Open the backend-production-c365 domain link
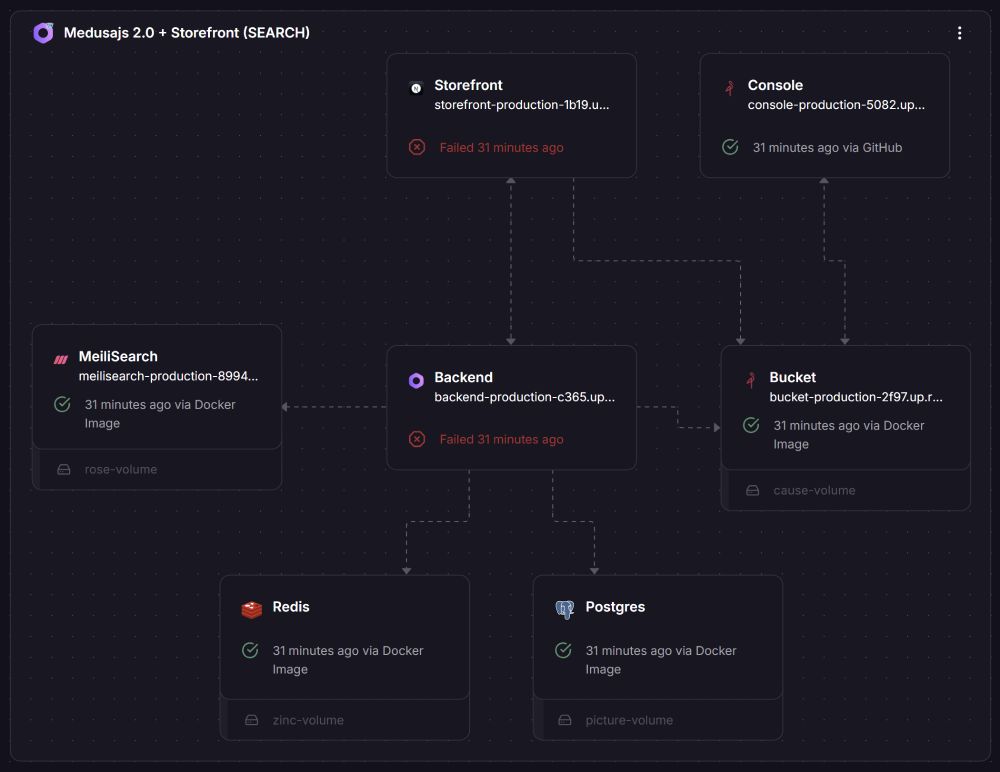 pos(524,397)
